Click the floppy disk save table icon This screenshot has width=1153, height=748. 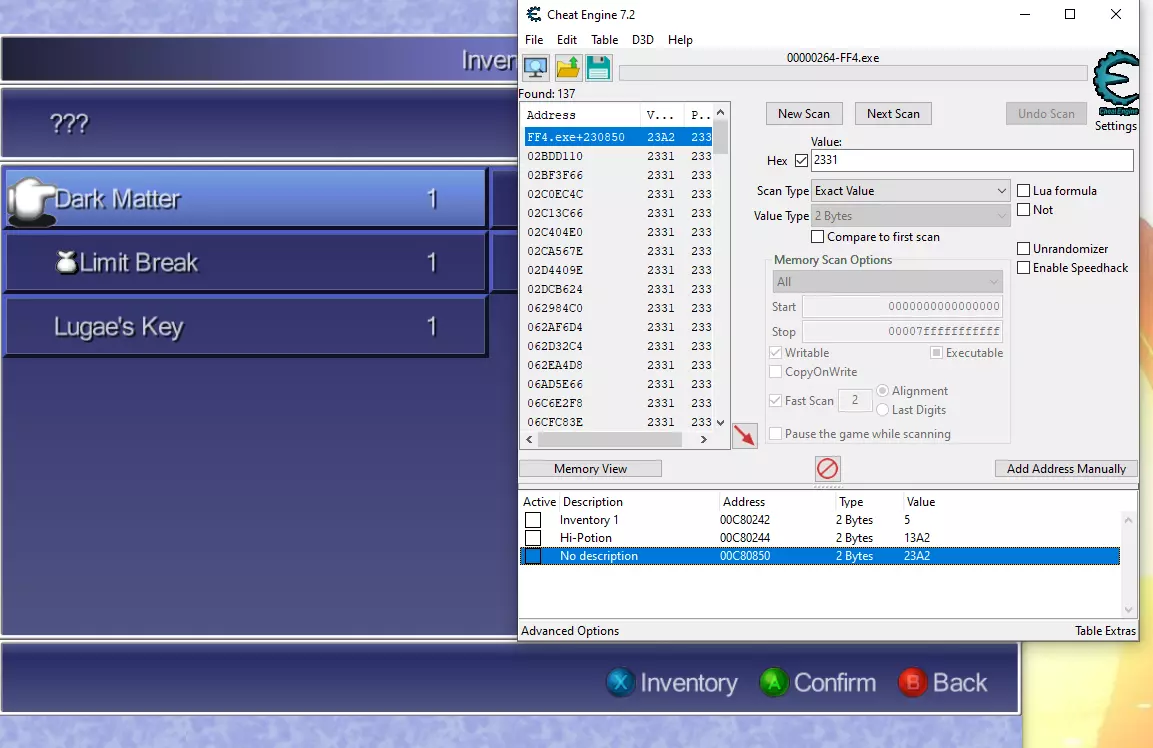click(x=599, y=68)
